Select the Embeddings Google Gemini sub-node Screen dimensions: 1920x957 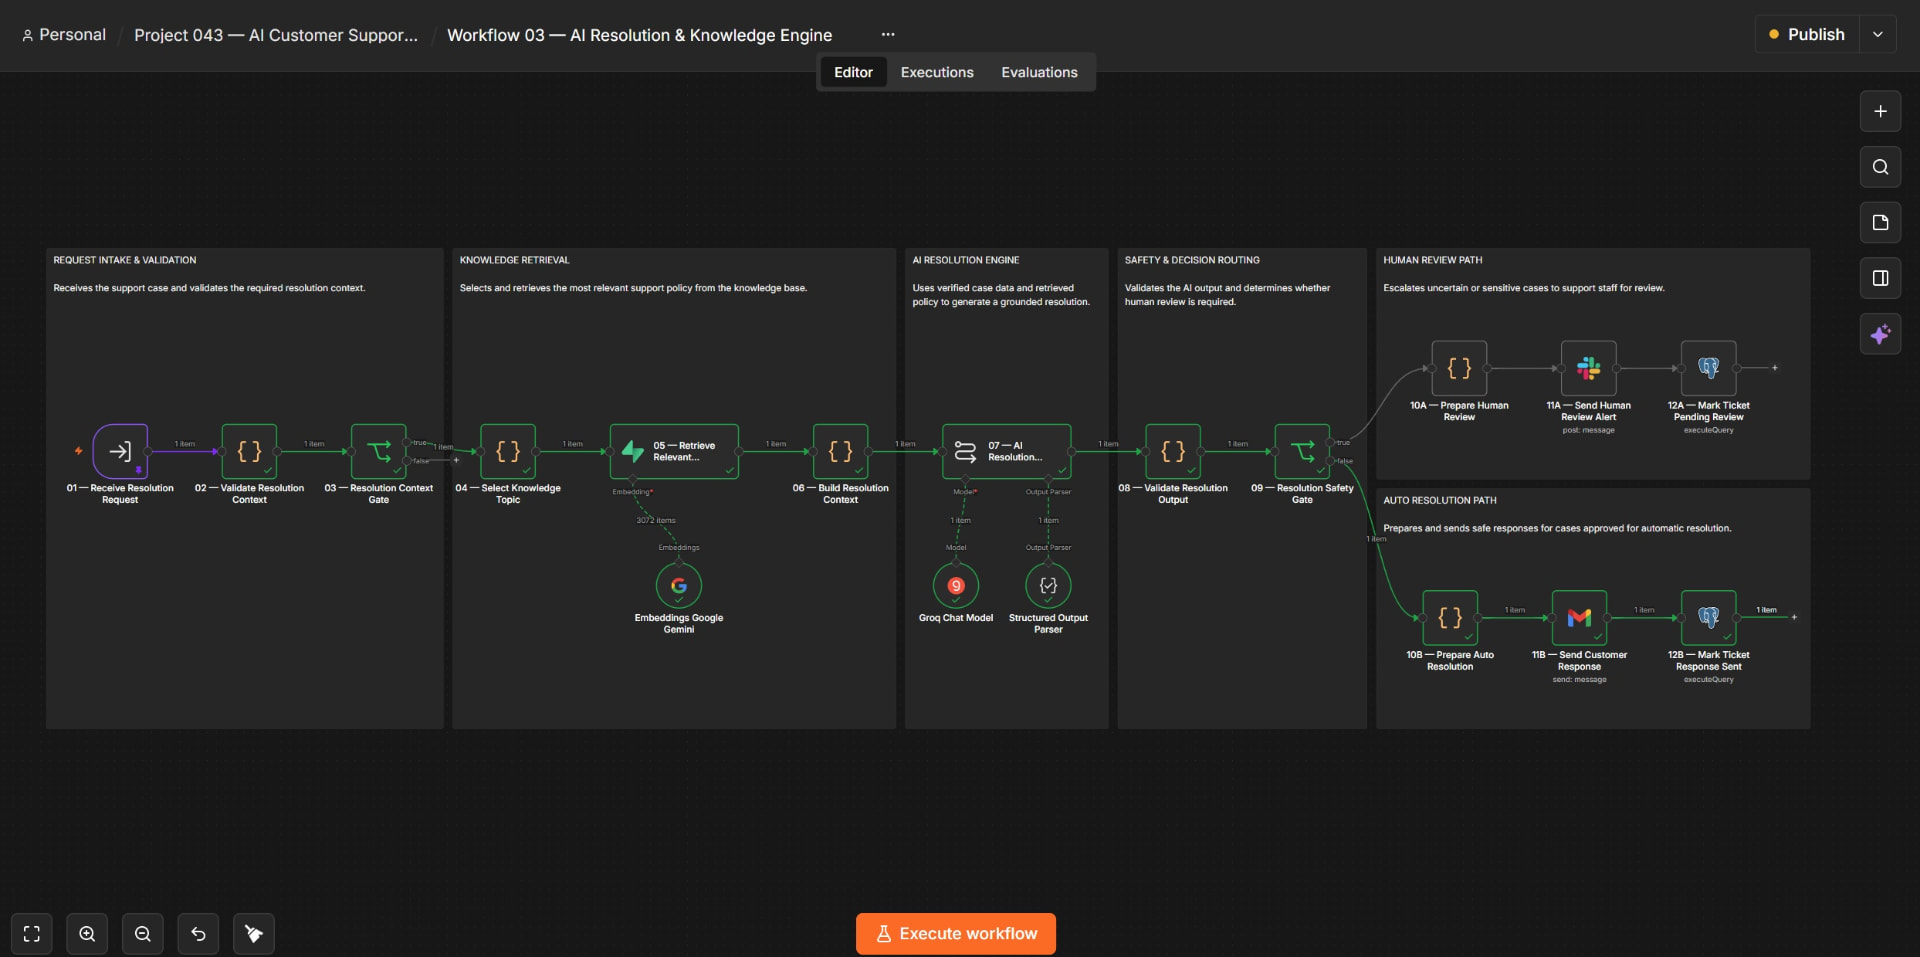679,586
